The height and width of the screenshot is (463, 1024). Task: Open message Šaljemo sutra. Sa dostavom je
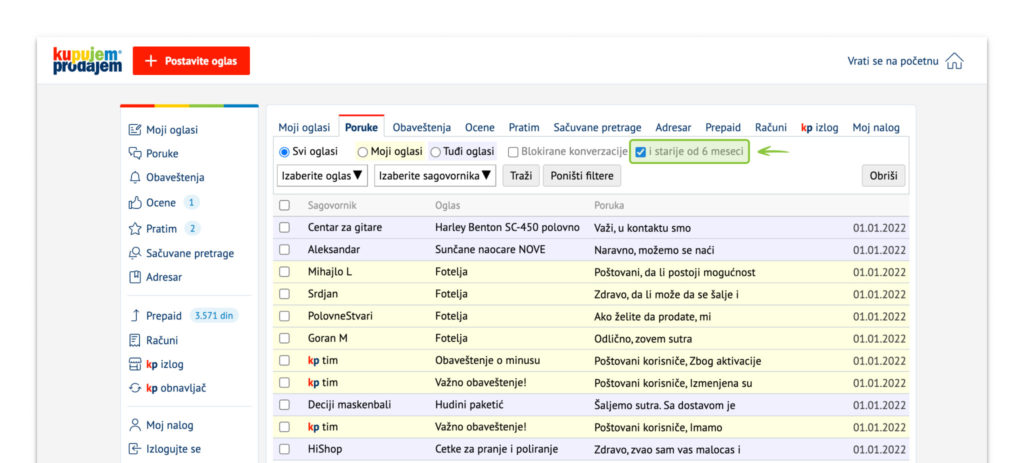pyautogui.click(x=665, y=405)
